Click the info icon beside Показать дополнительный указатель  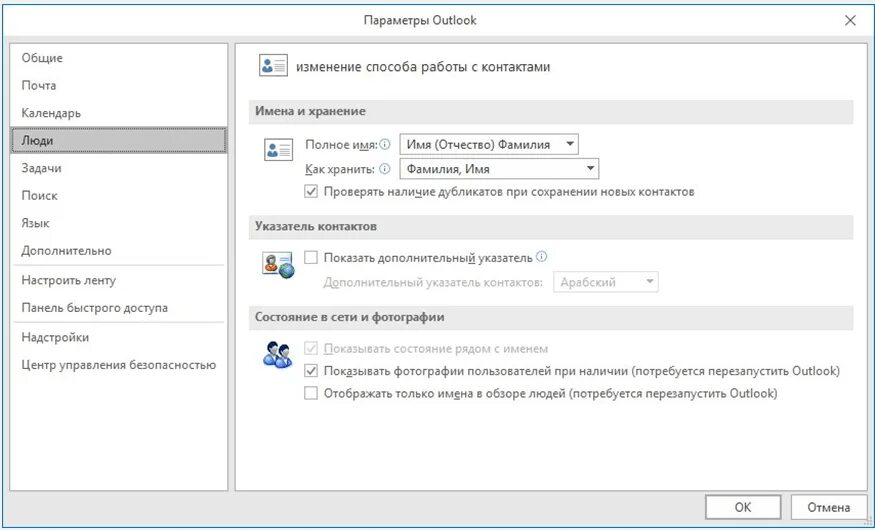pyautogui.click(x=541, y=257)
